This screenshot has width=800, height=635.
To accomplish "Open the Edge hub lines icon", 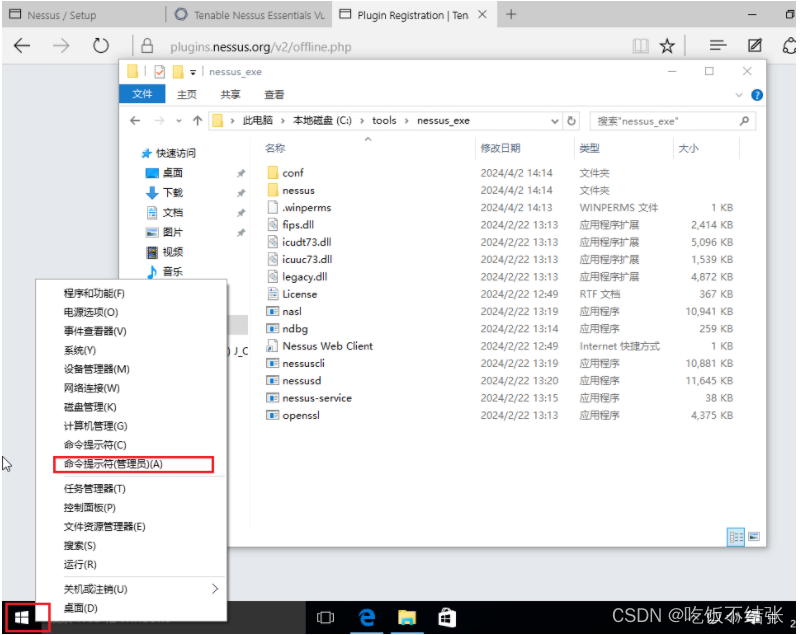I will pyautogui.click(x=718, y=46).
